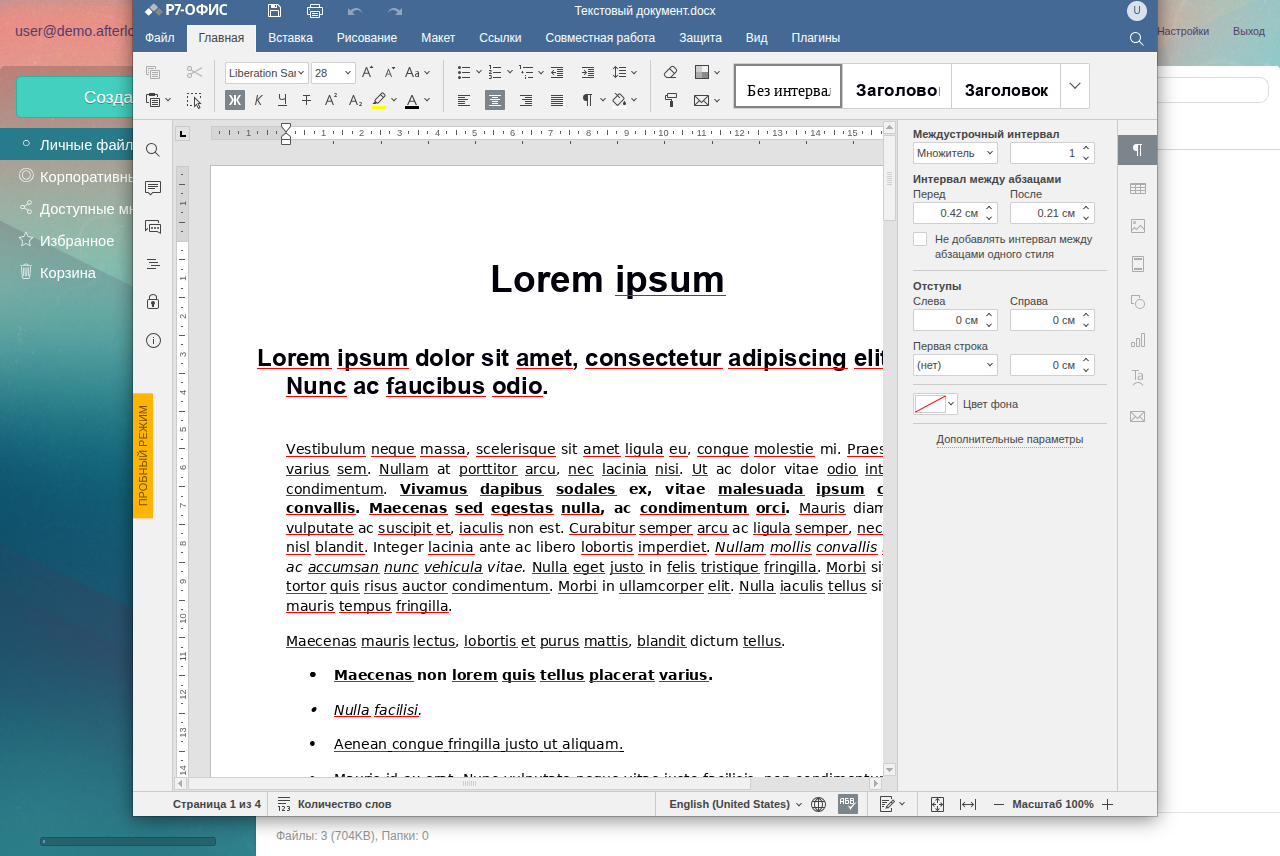Justify the paragraph text
Image resolution: width=1280 pixels, height=856 pixels.
click(x=557, y=100)
